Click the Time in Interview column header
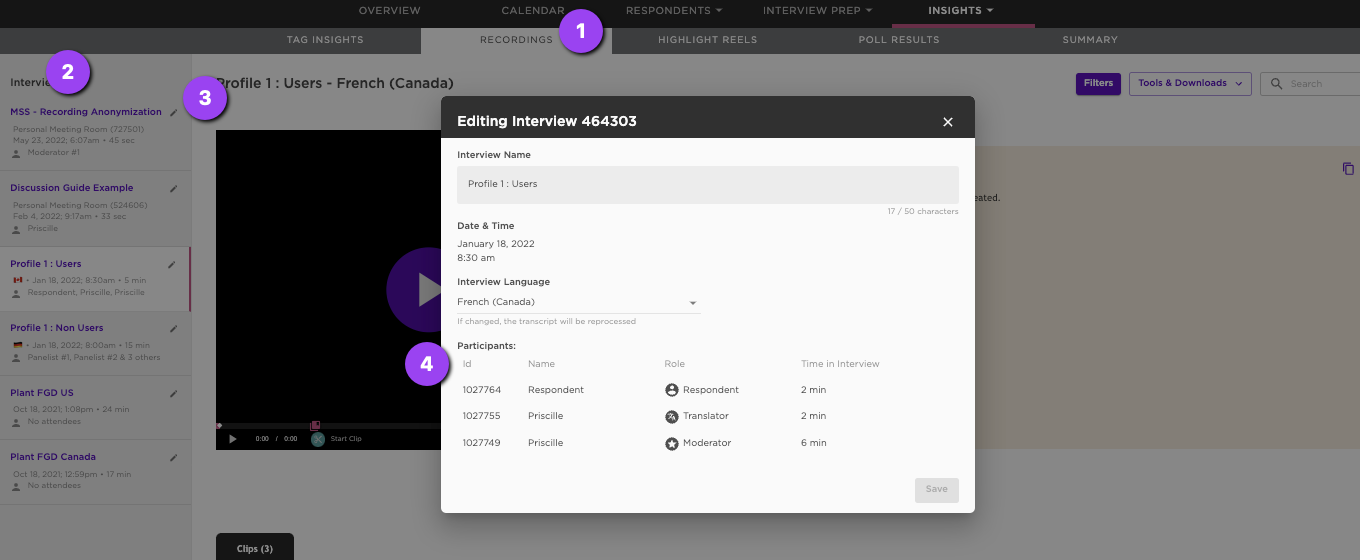The image size is (1360, 560). pos(840,364)
